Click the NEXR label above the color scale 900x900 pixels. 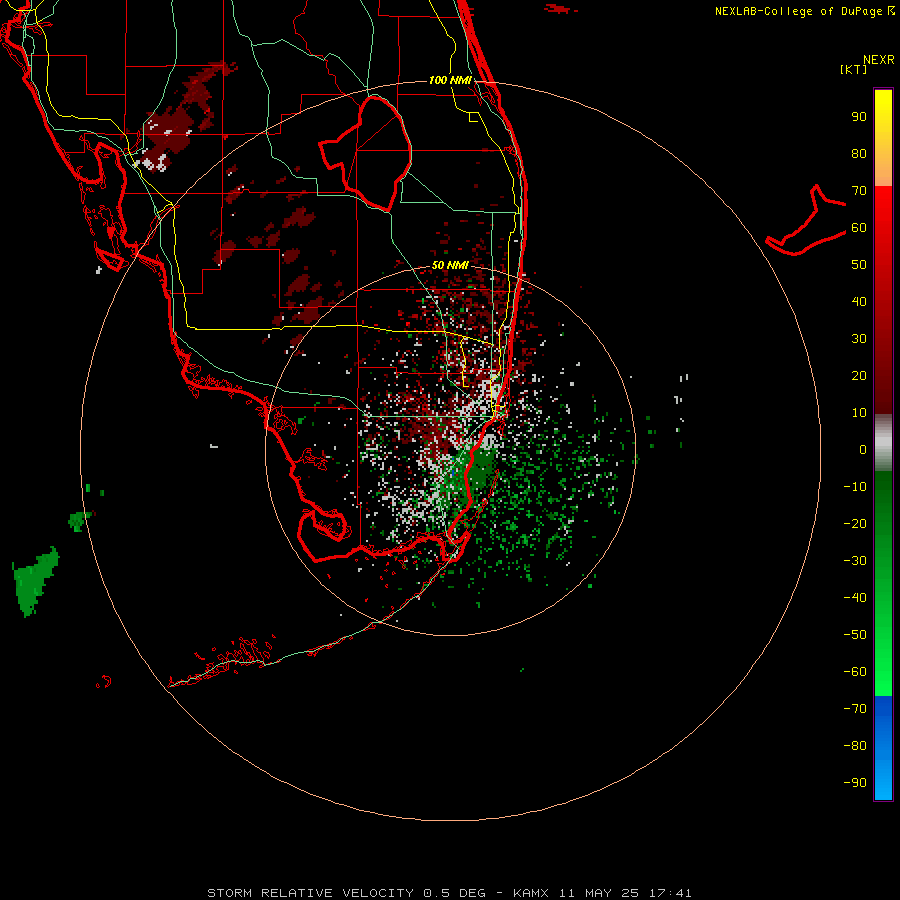(x=879, y=60)
